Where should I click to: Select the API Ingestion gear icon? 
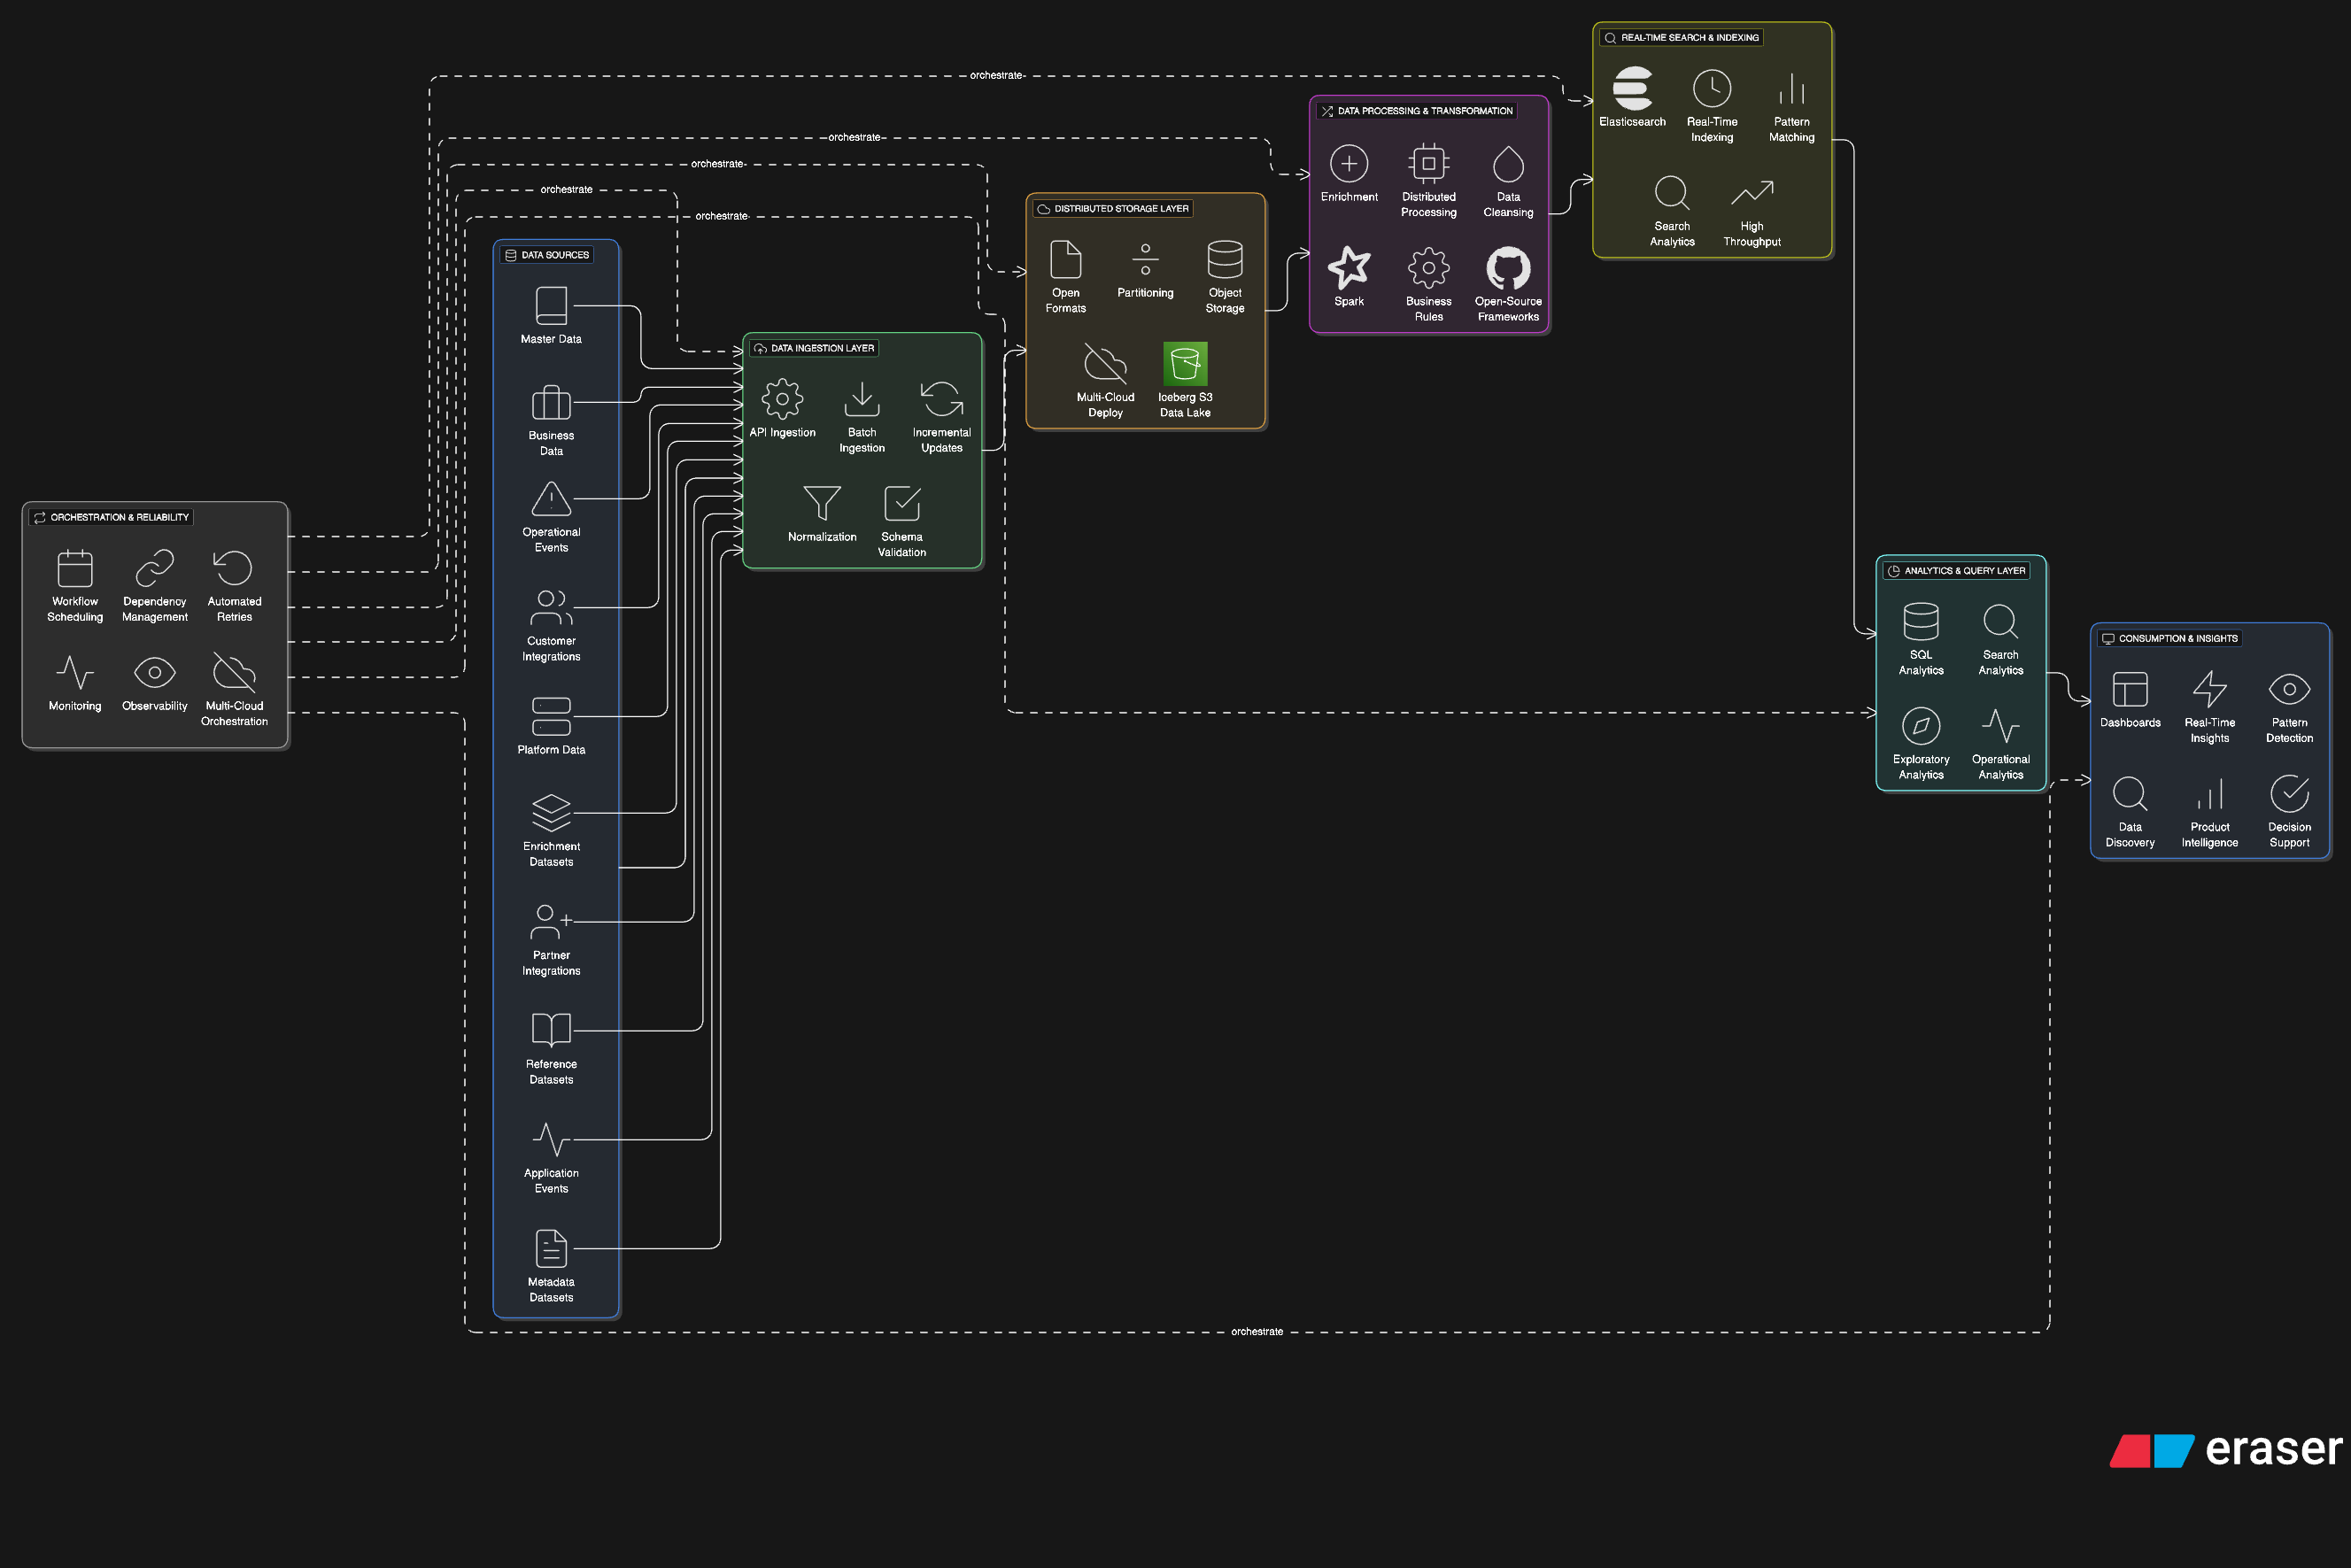[x=783, y=397]
